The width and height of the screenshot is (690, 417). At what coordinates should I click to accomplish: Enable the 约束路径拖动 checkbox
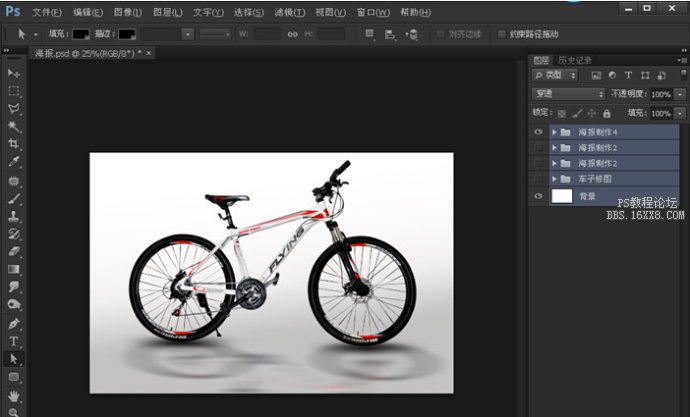coord(501,34)
